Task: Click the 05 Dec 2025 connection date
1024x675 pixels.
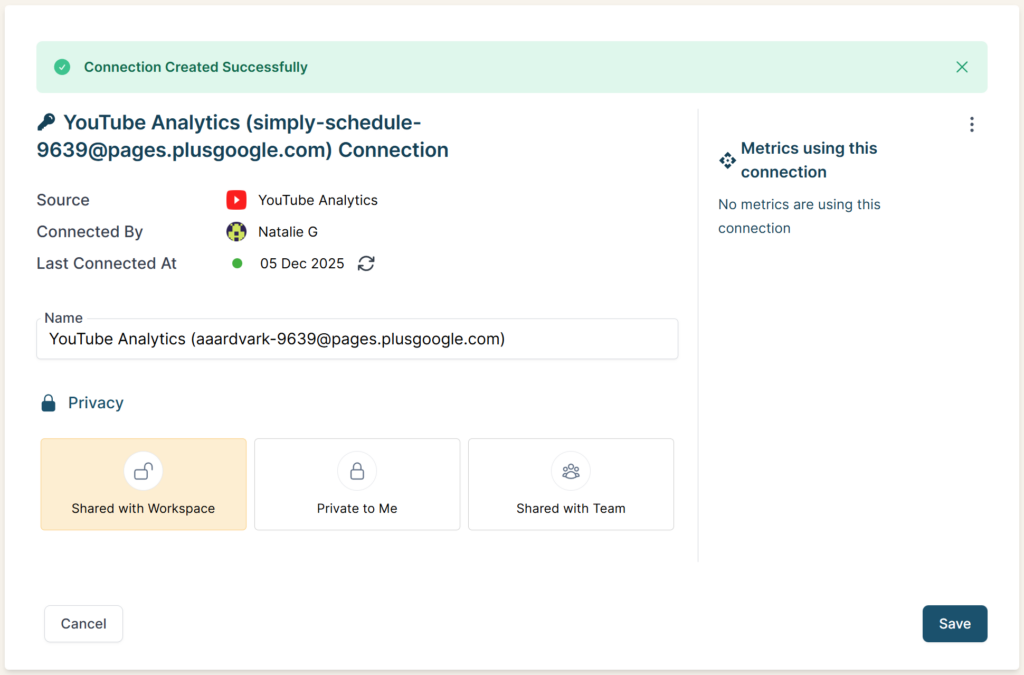Action: [x=302, y=264]
